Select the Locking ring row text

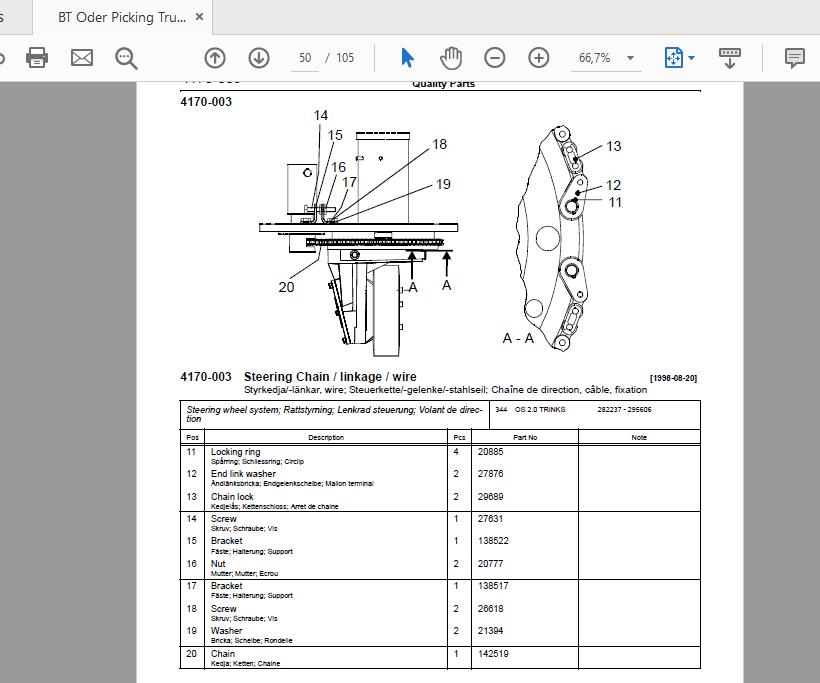235,452
